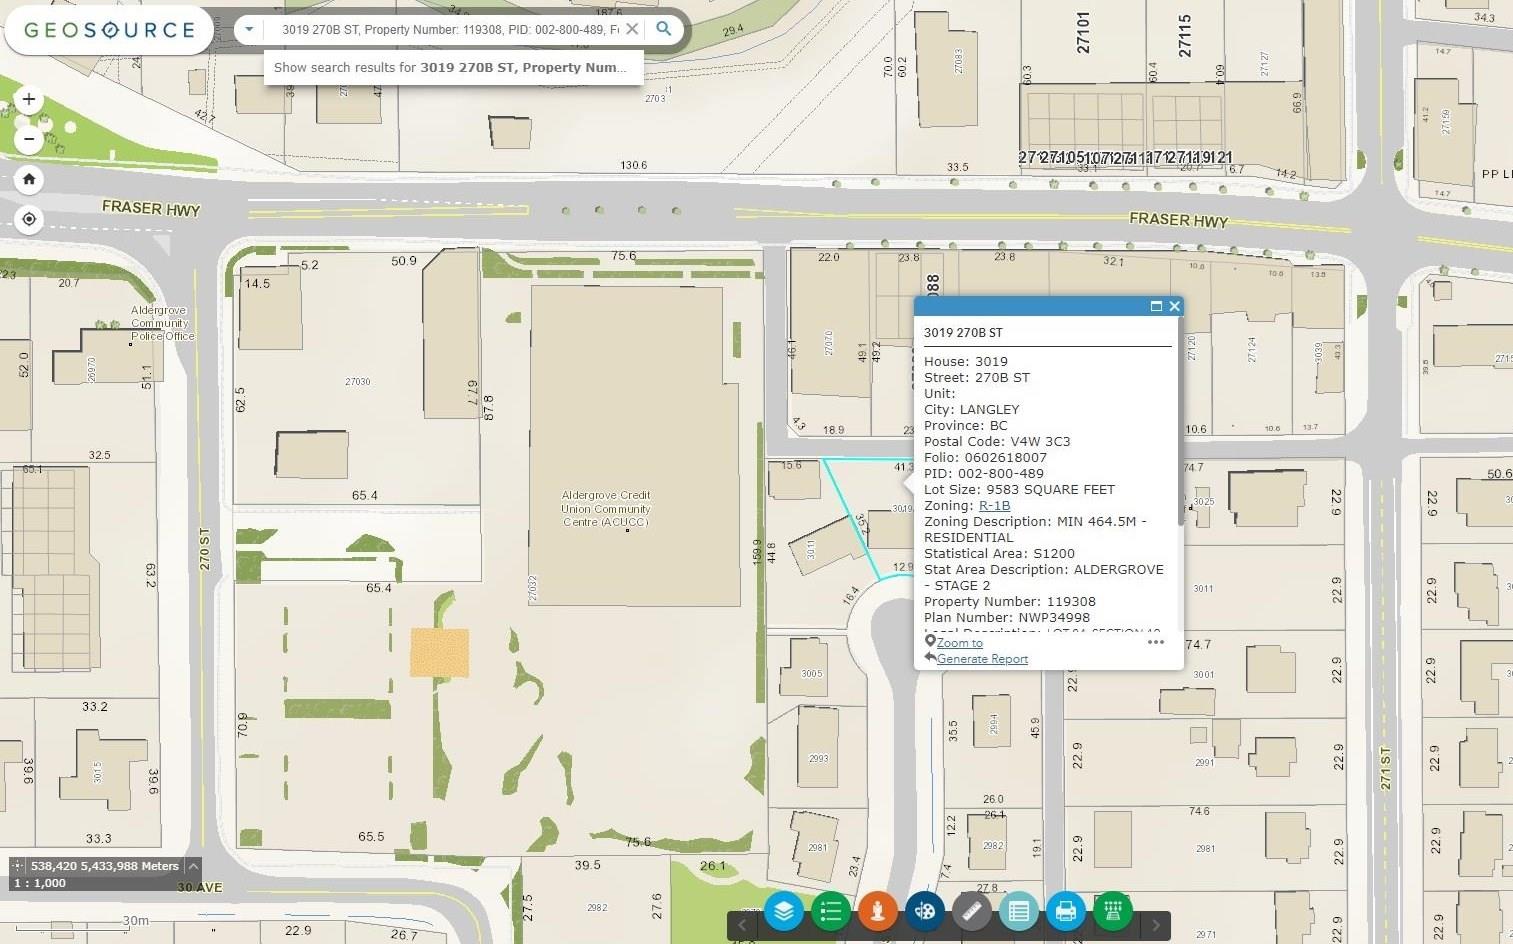Open the Draw palette tool
Image resolution: width=1513 pixels, height=944 pixels.
(924, 911)
